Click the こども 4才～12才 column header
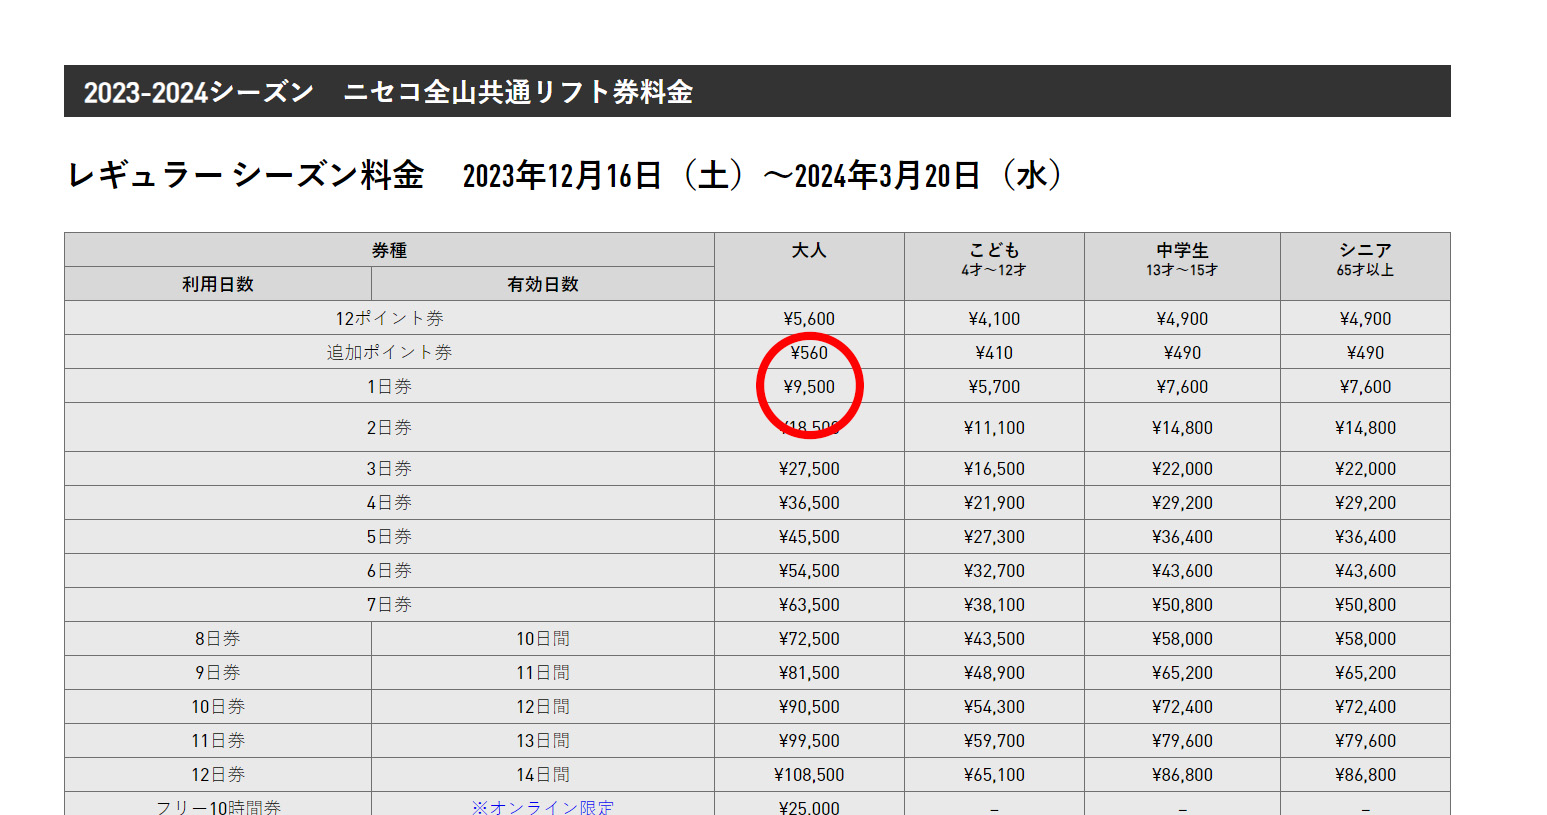The height and width of the screenshot is (815, 1547). 994,266
